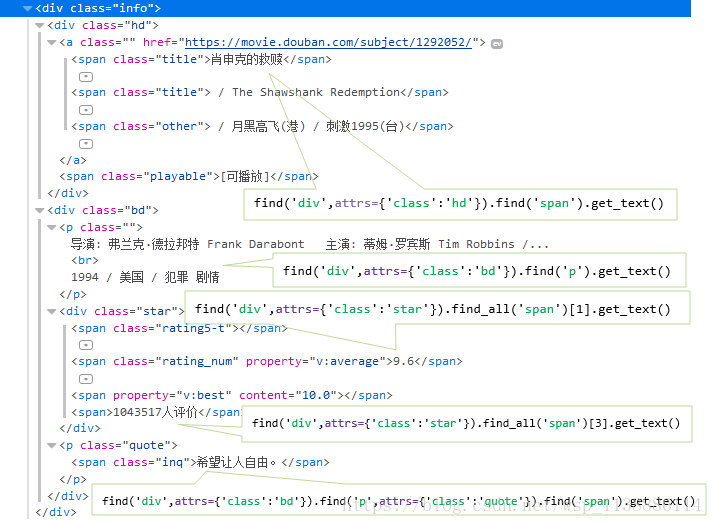Collapse the div class="bd" node
Viewport: 713px width, 525px height.
40,210
